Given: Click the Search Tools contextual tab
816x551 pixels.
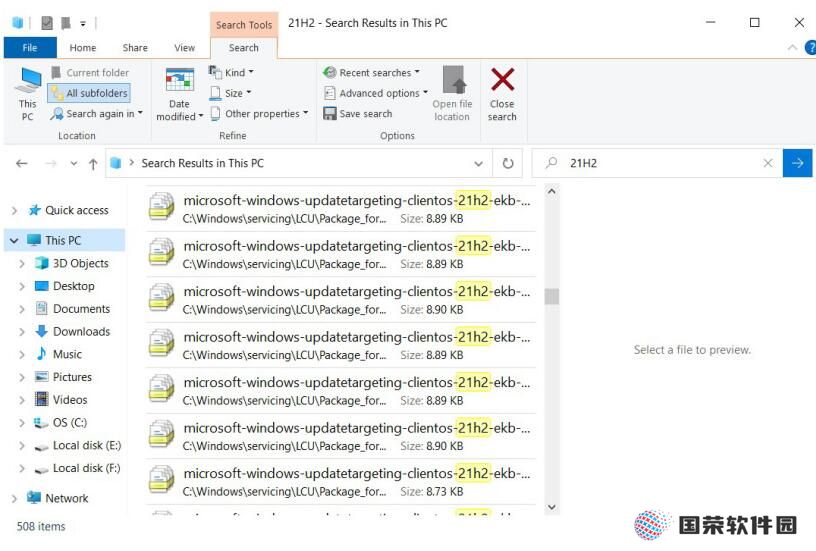Looking at the screenshot, I should [x=244, y=24].
